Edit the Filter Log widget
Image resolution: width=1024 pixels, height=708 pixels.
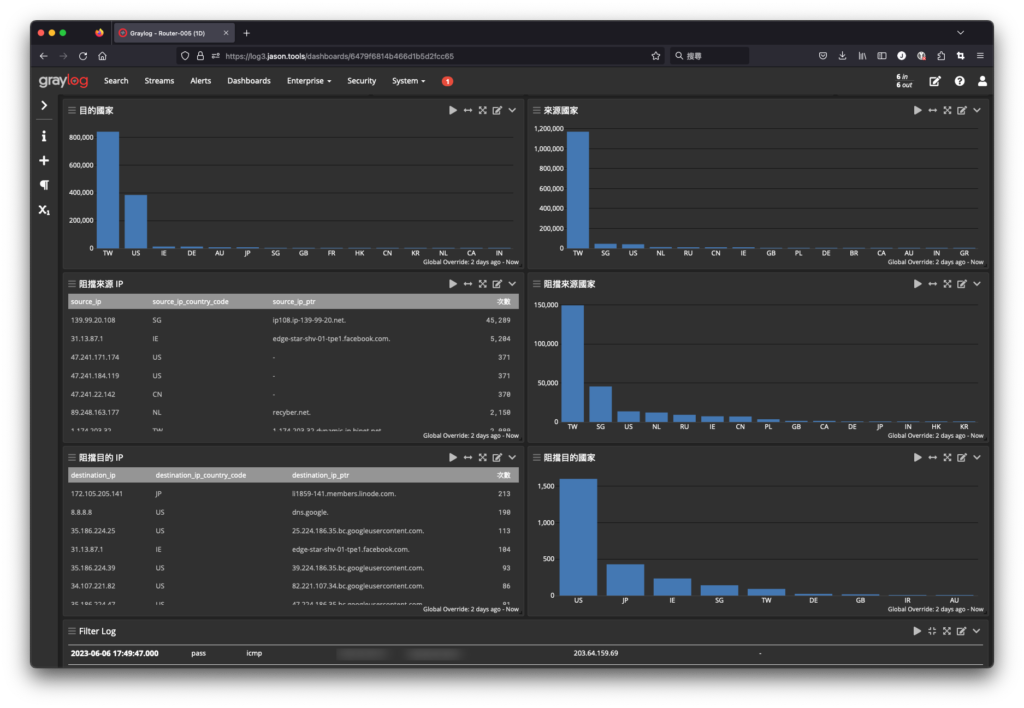[961, 631]
